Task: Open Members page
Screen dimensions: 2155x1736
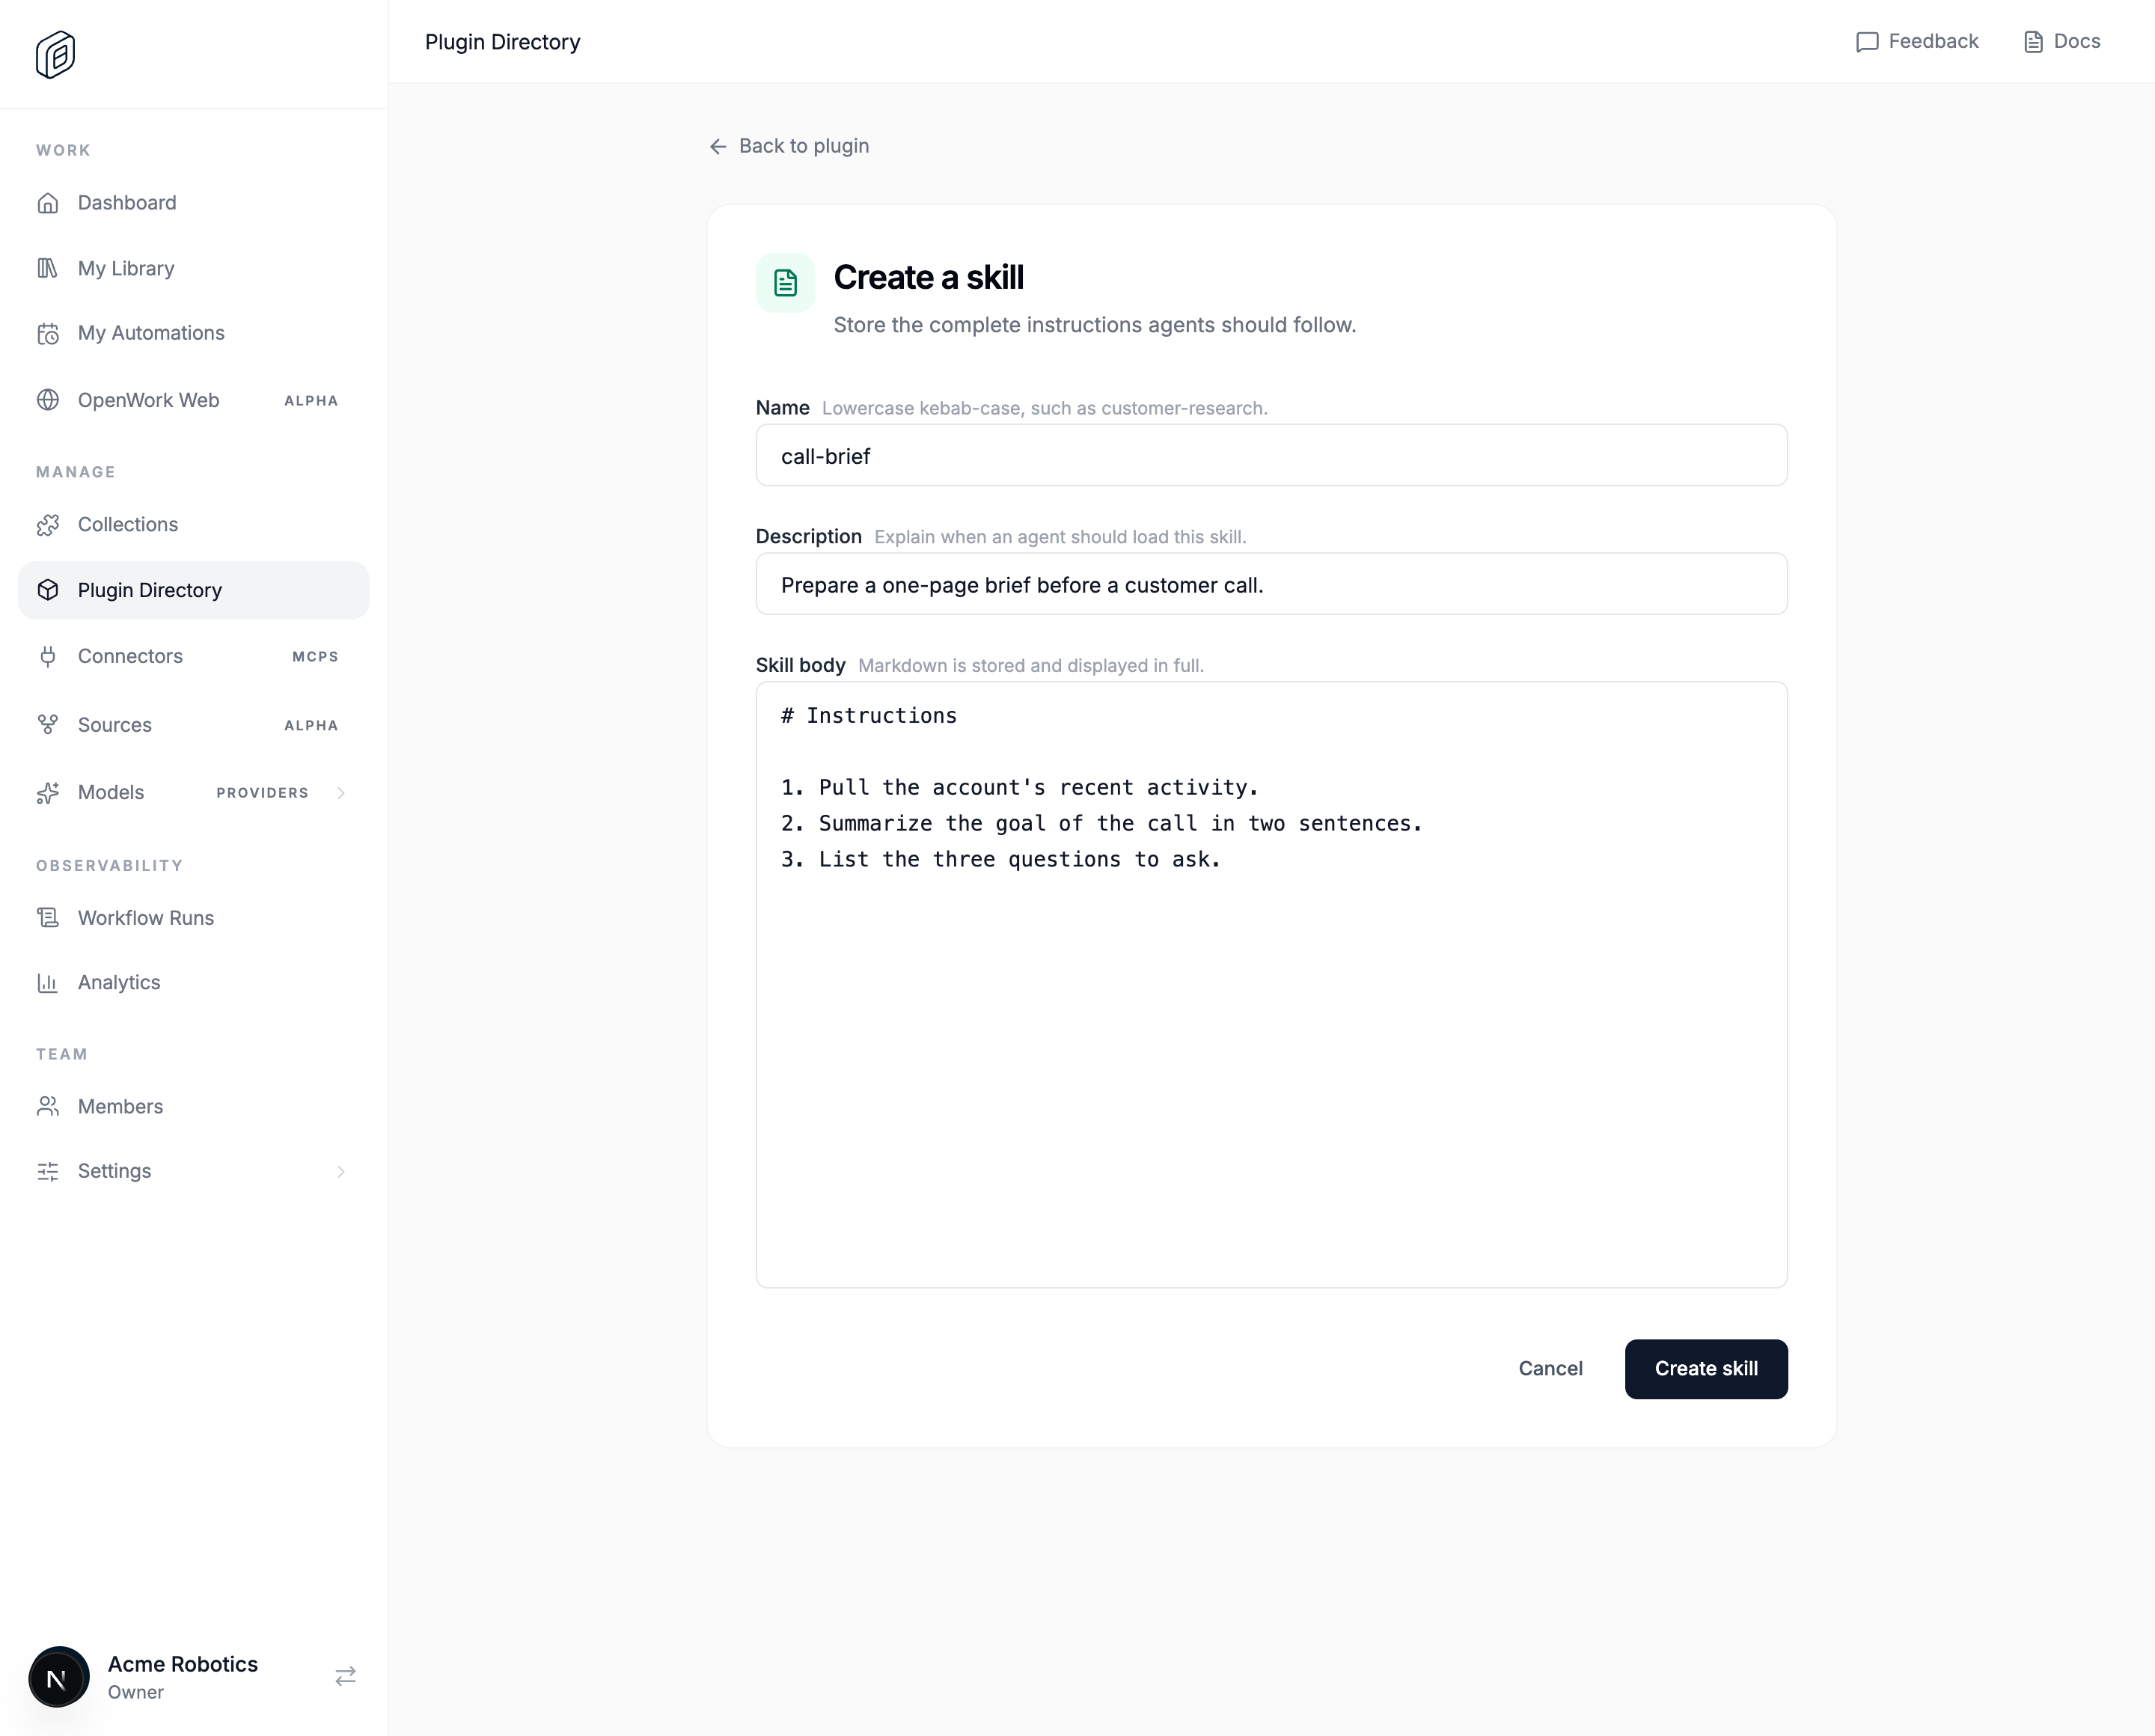Action: 193,1106
